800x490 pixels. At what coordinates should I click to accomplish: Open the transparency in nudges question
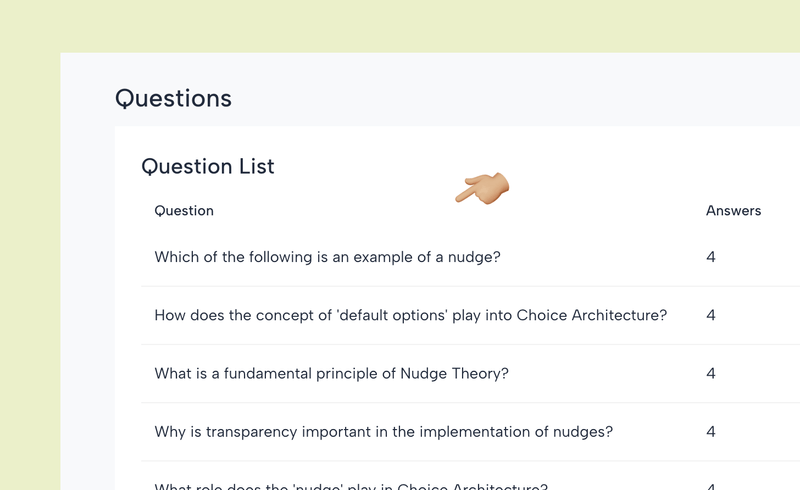(383, 432)
